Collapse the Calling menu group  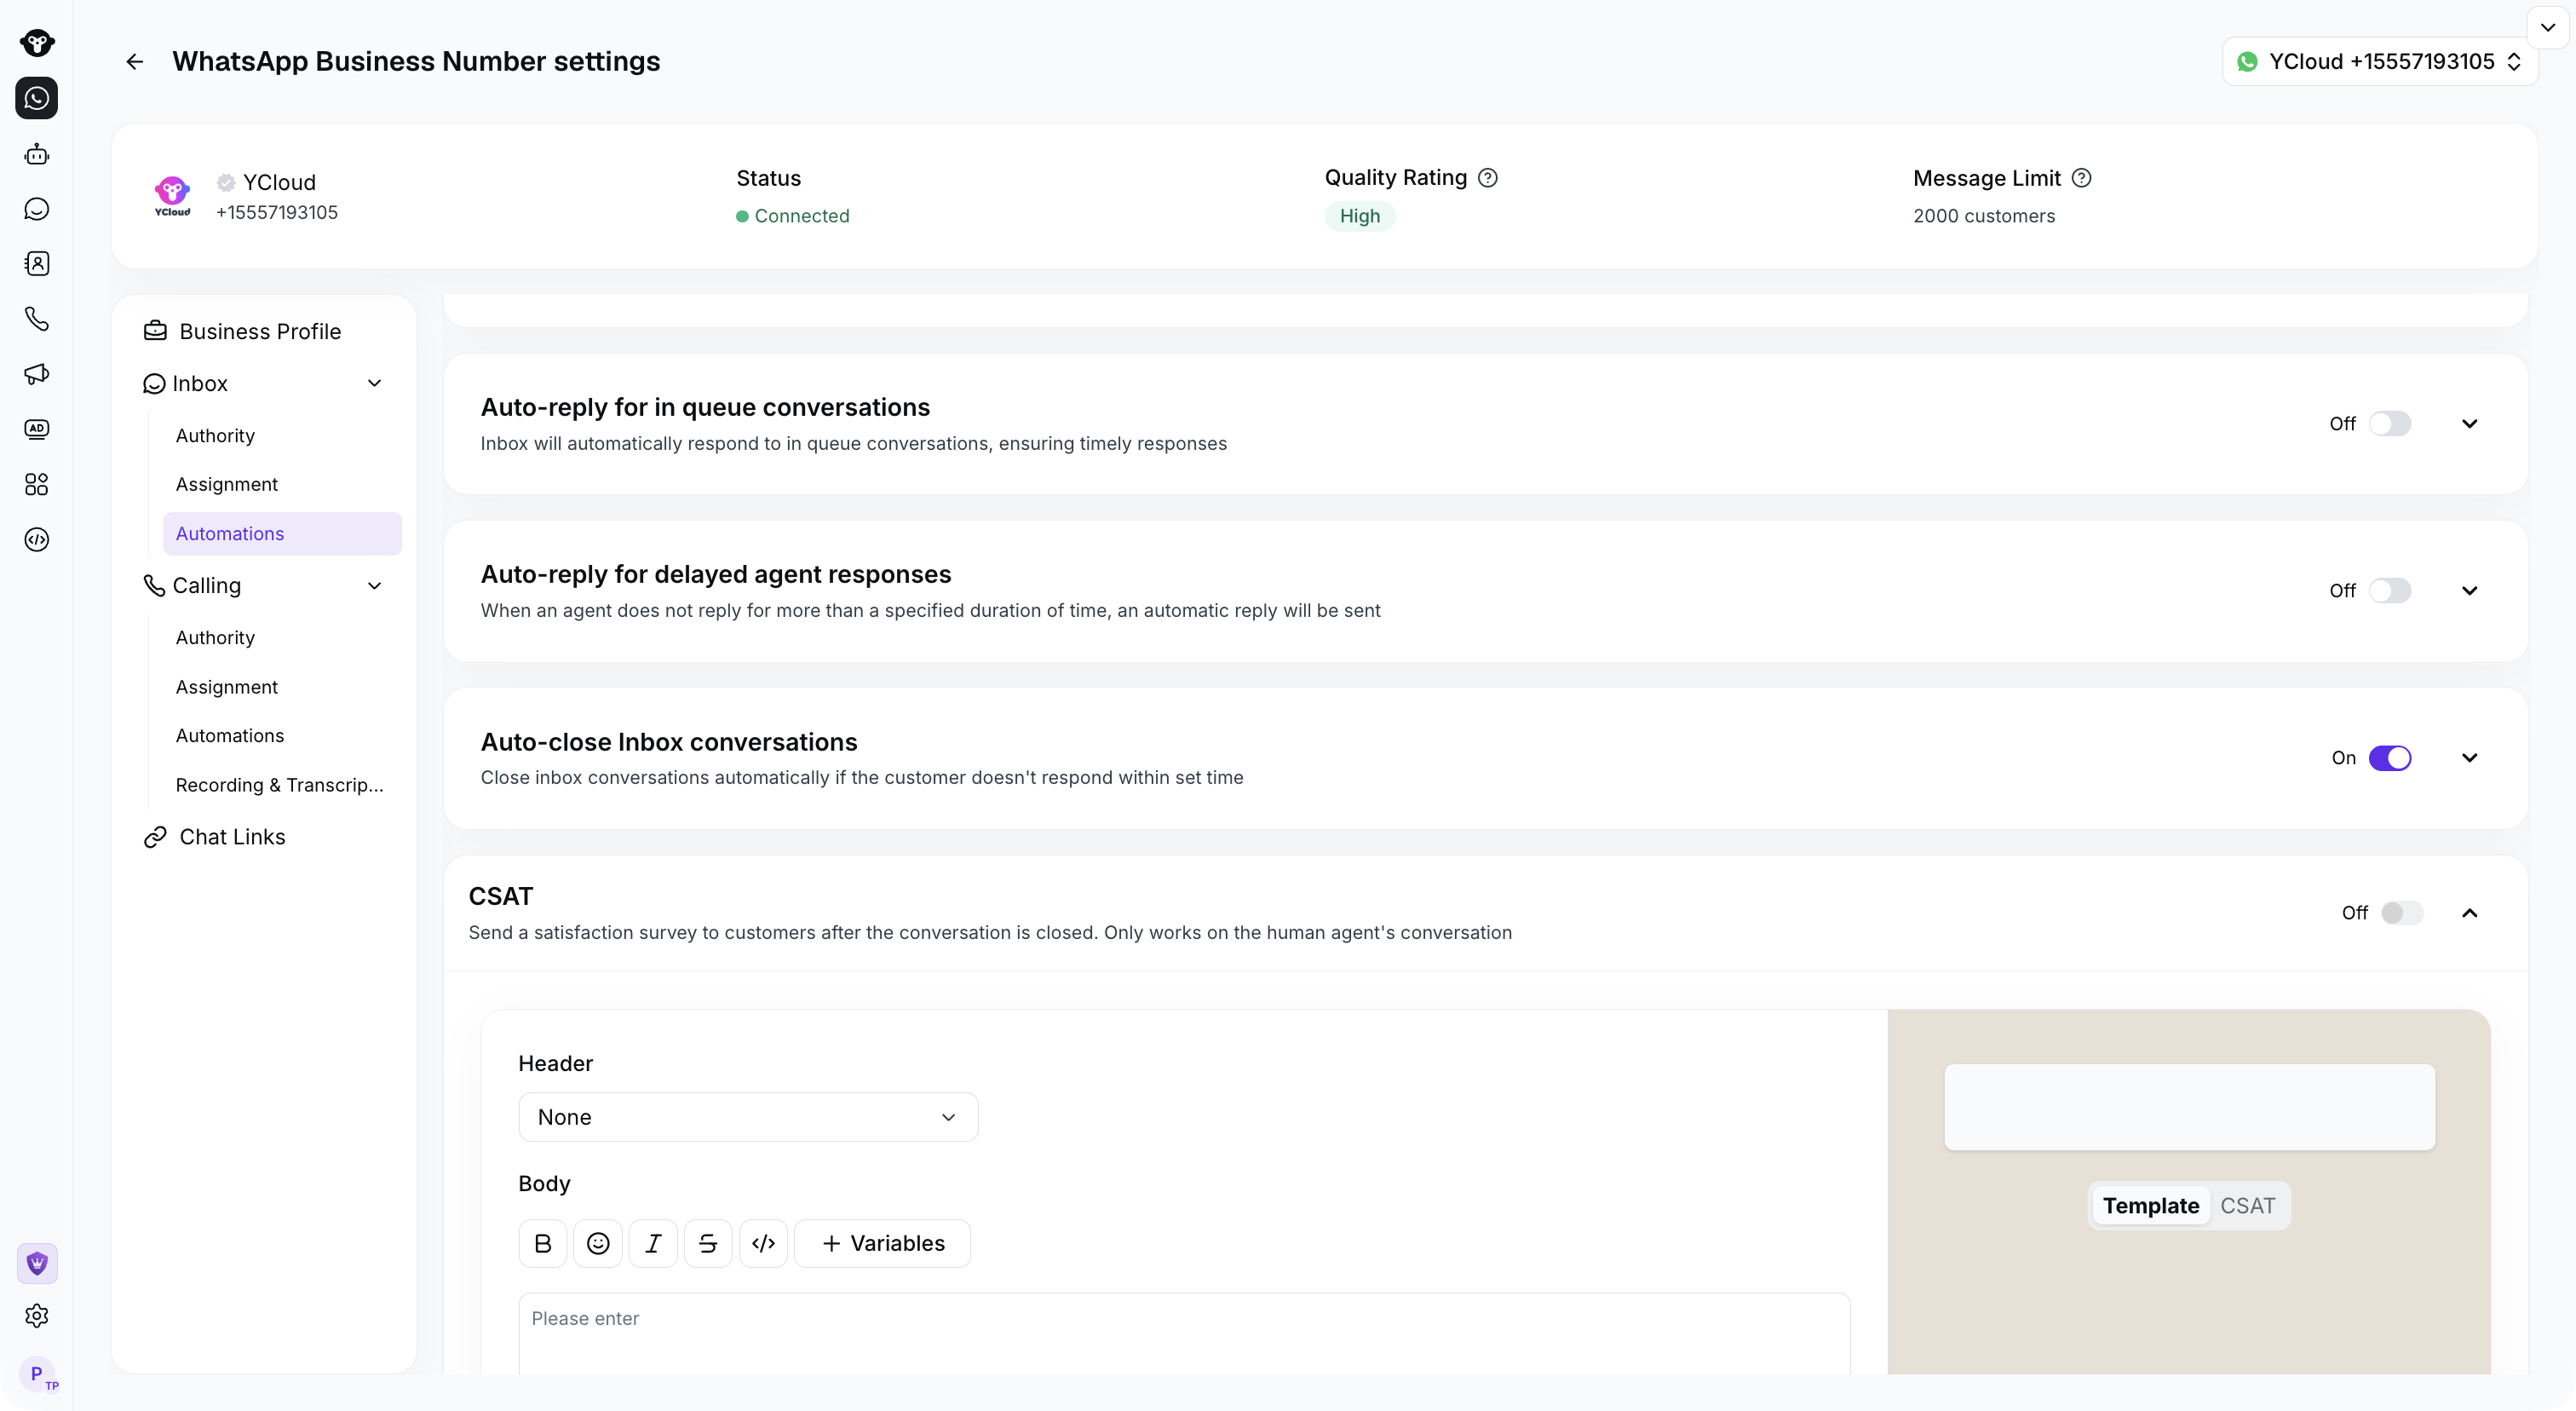pos(375,586)
